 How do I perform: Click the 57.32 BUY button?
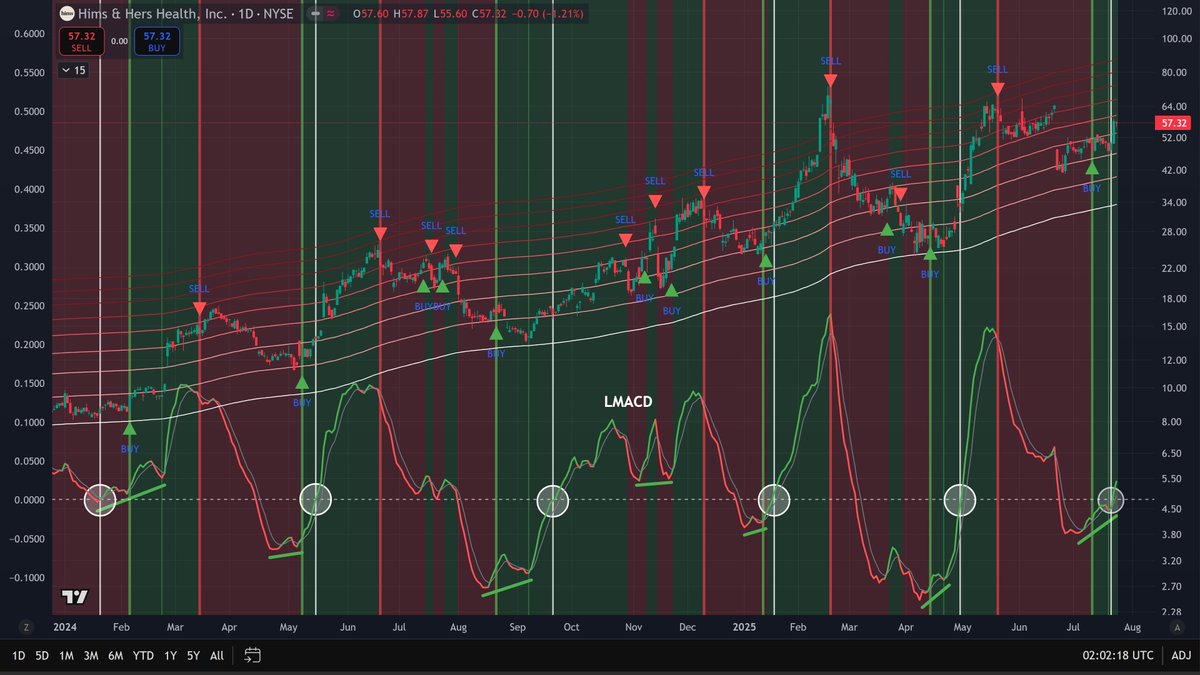[x=158, y=41]
